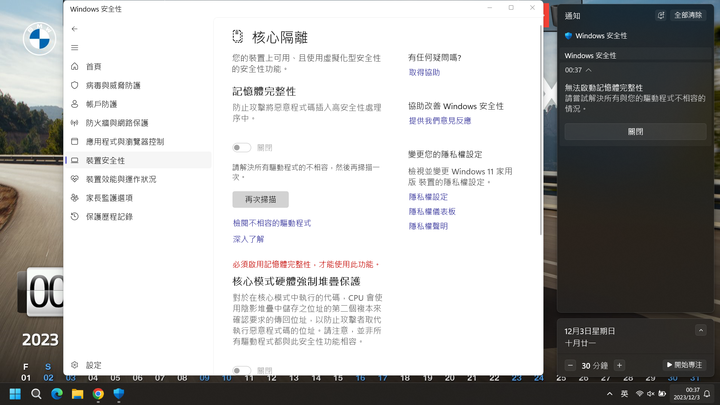720x405 pixels.
Task: Increase focus minutes with plus button
Action: click(619, 366)
